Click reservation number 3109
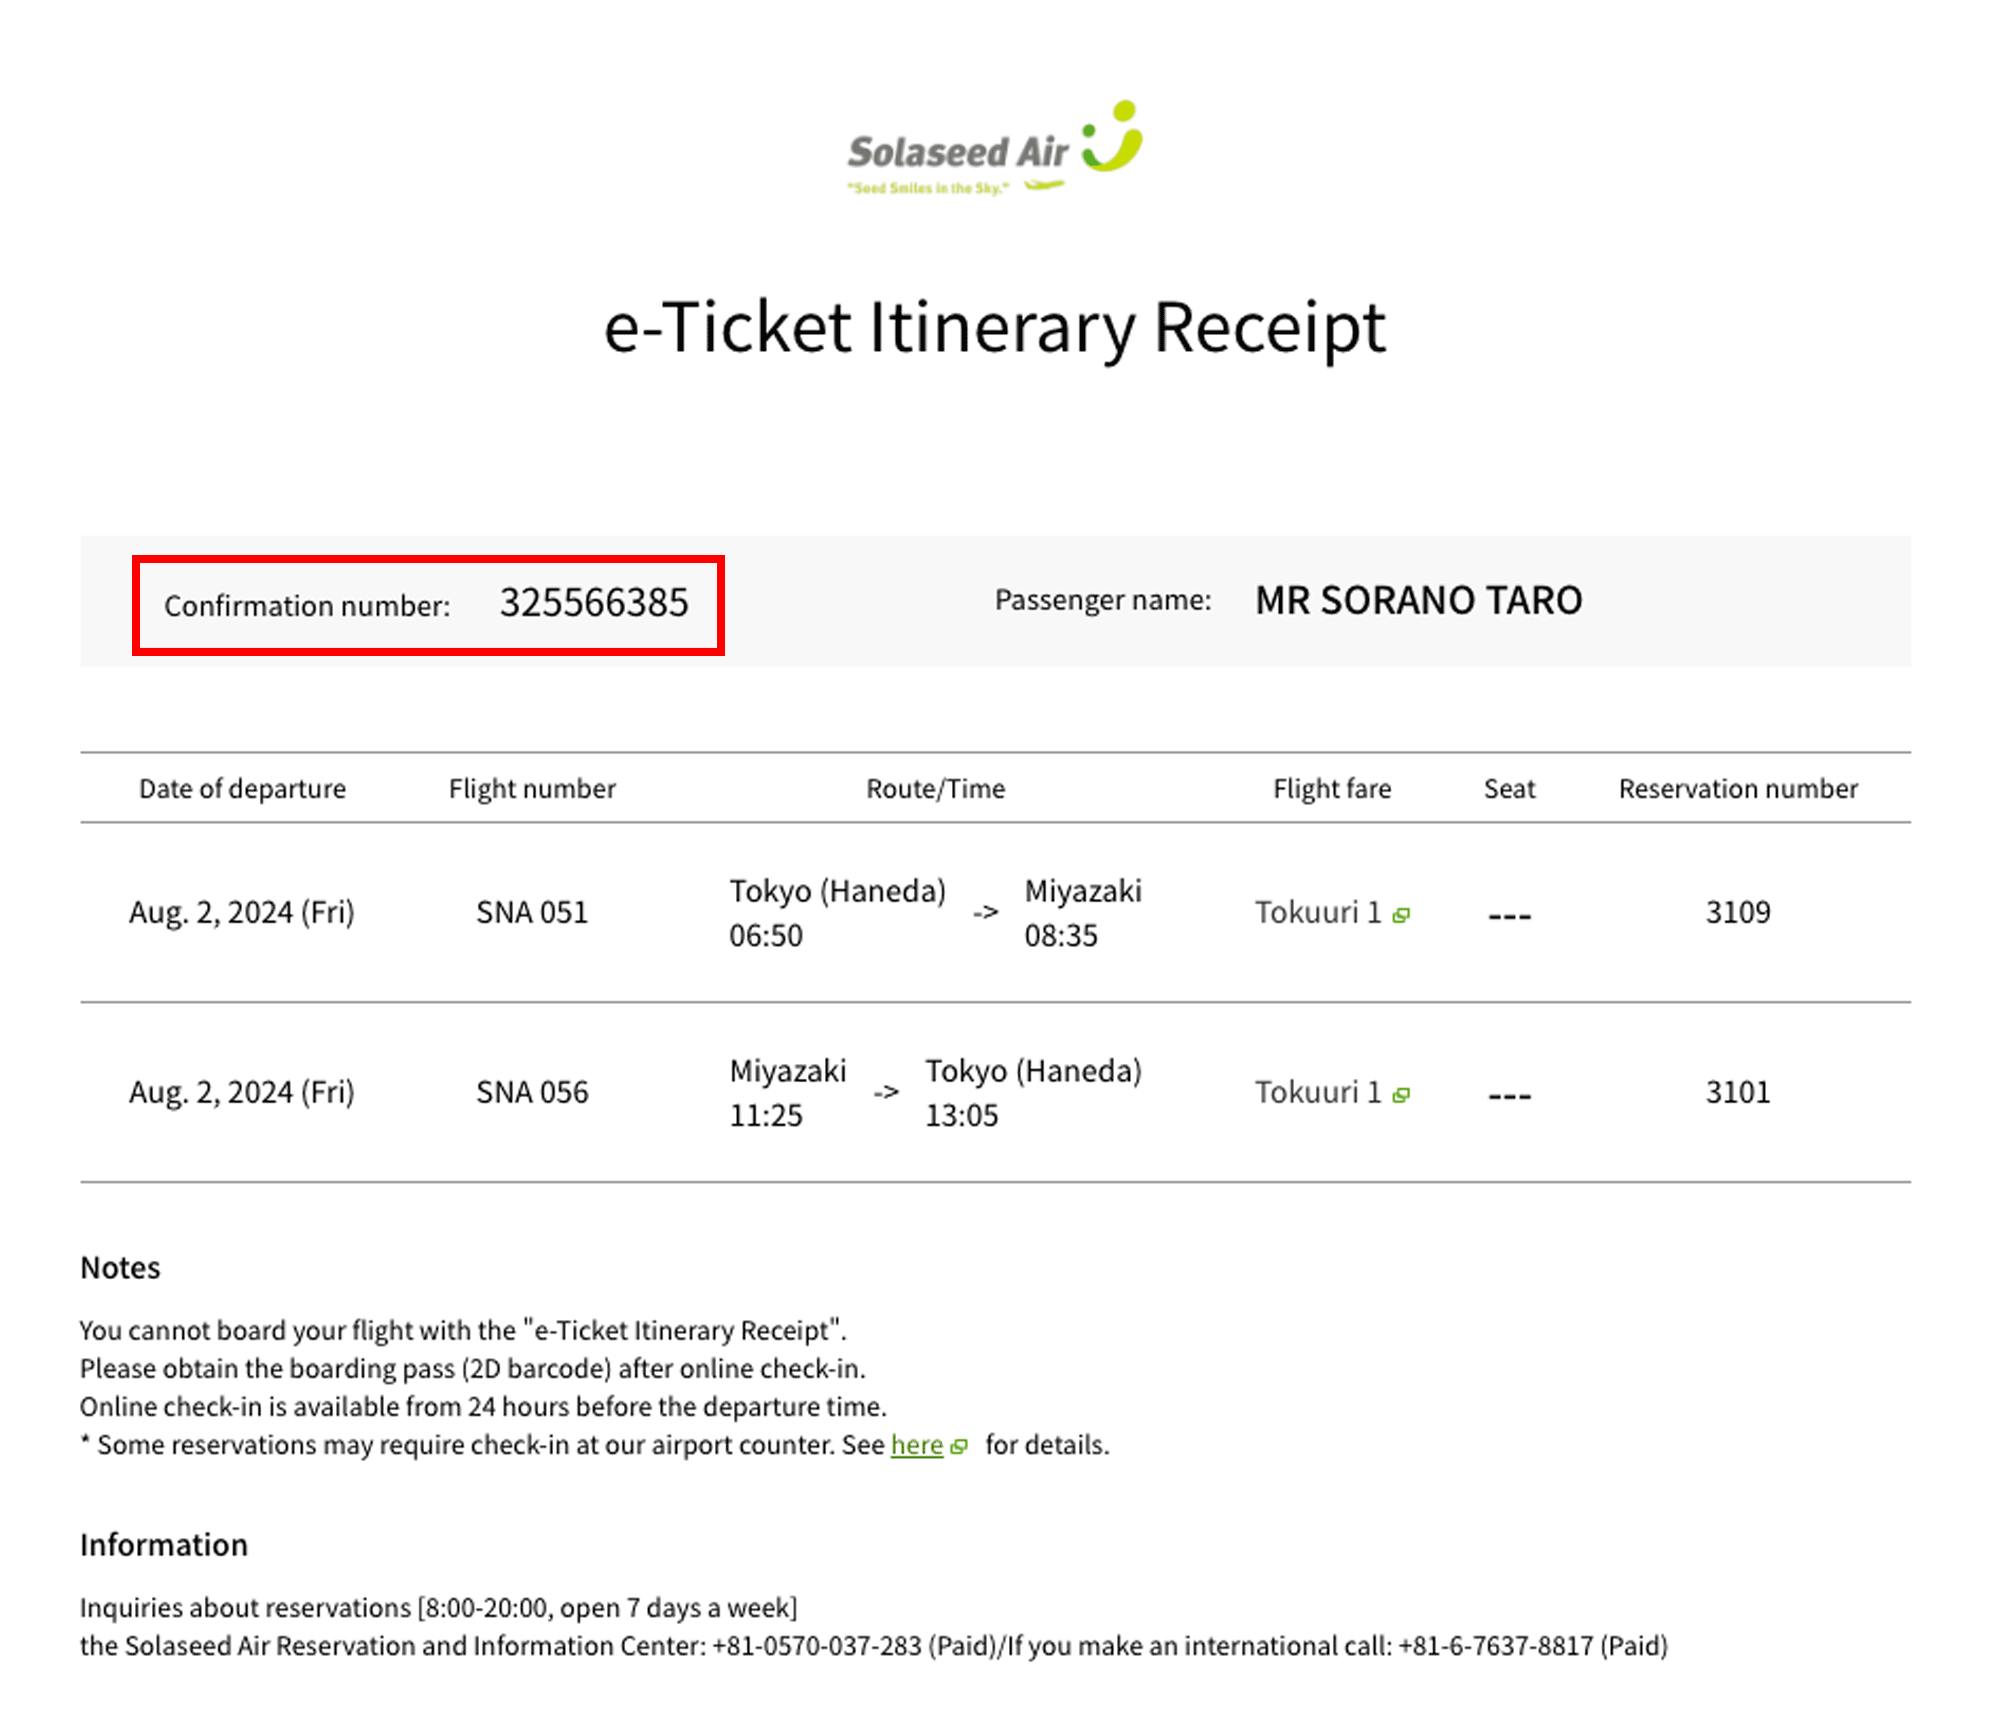 (x=1737, y=912)
